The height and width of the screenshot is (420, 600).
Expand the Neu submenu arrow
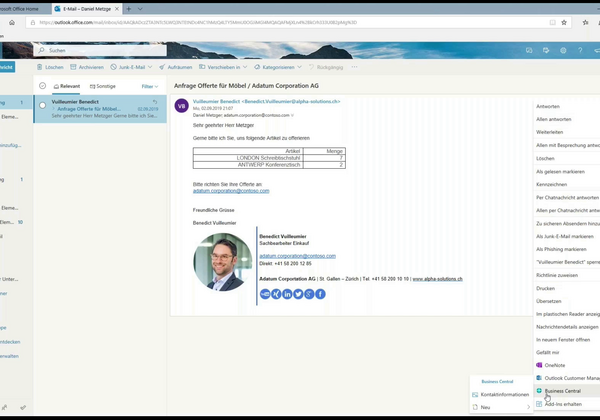click(x=528, y=407)
